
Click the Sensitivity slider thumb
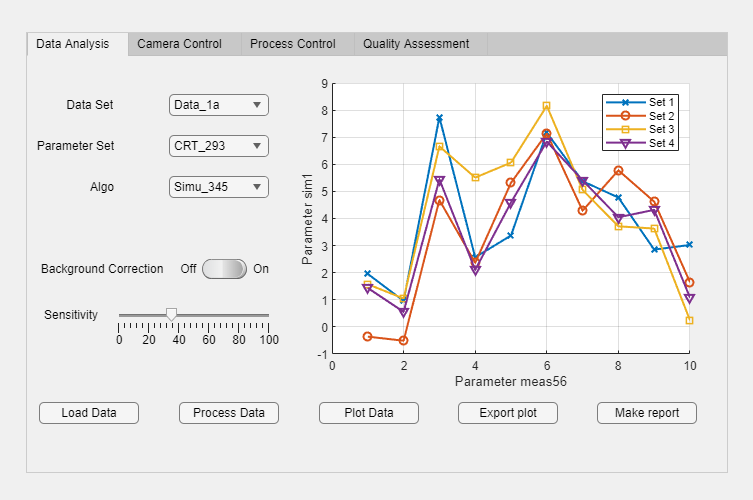(171, 314)
